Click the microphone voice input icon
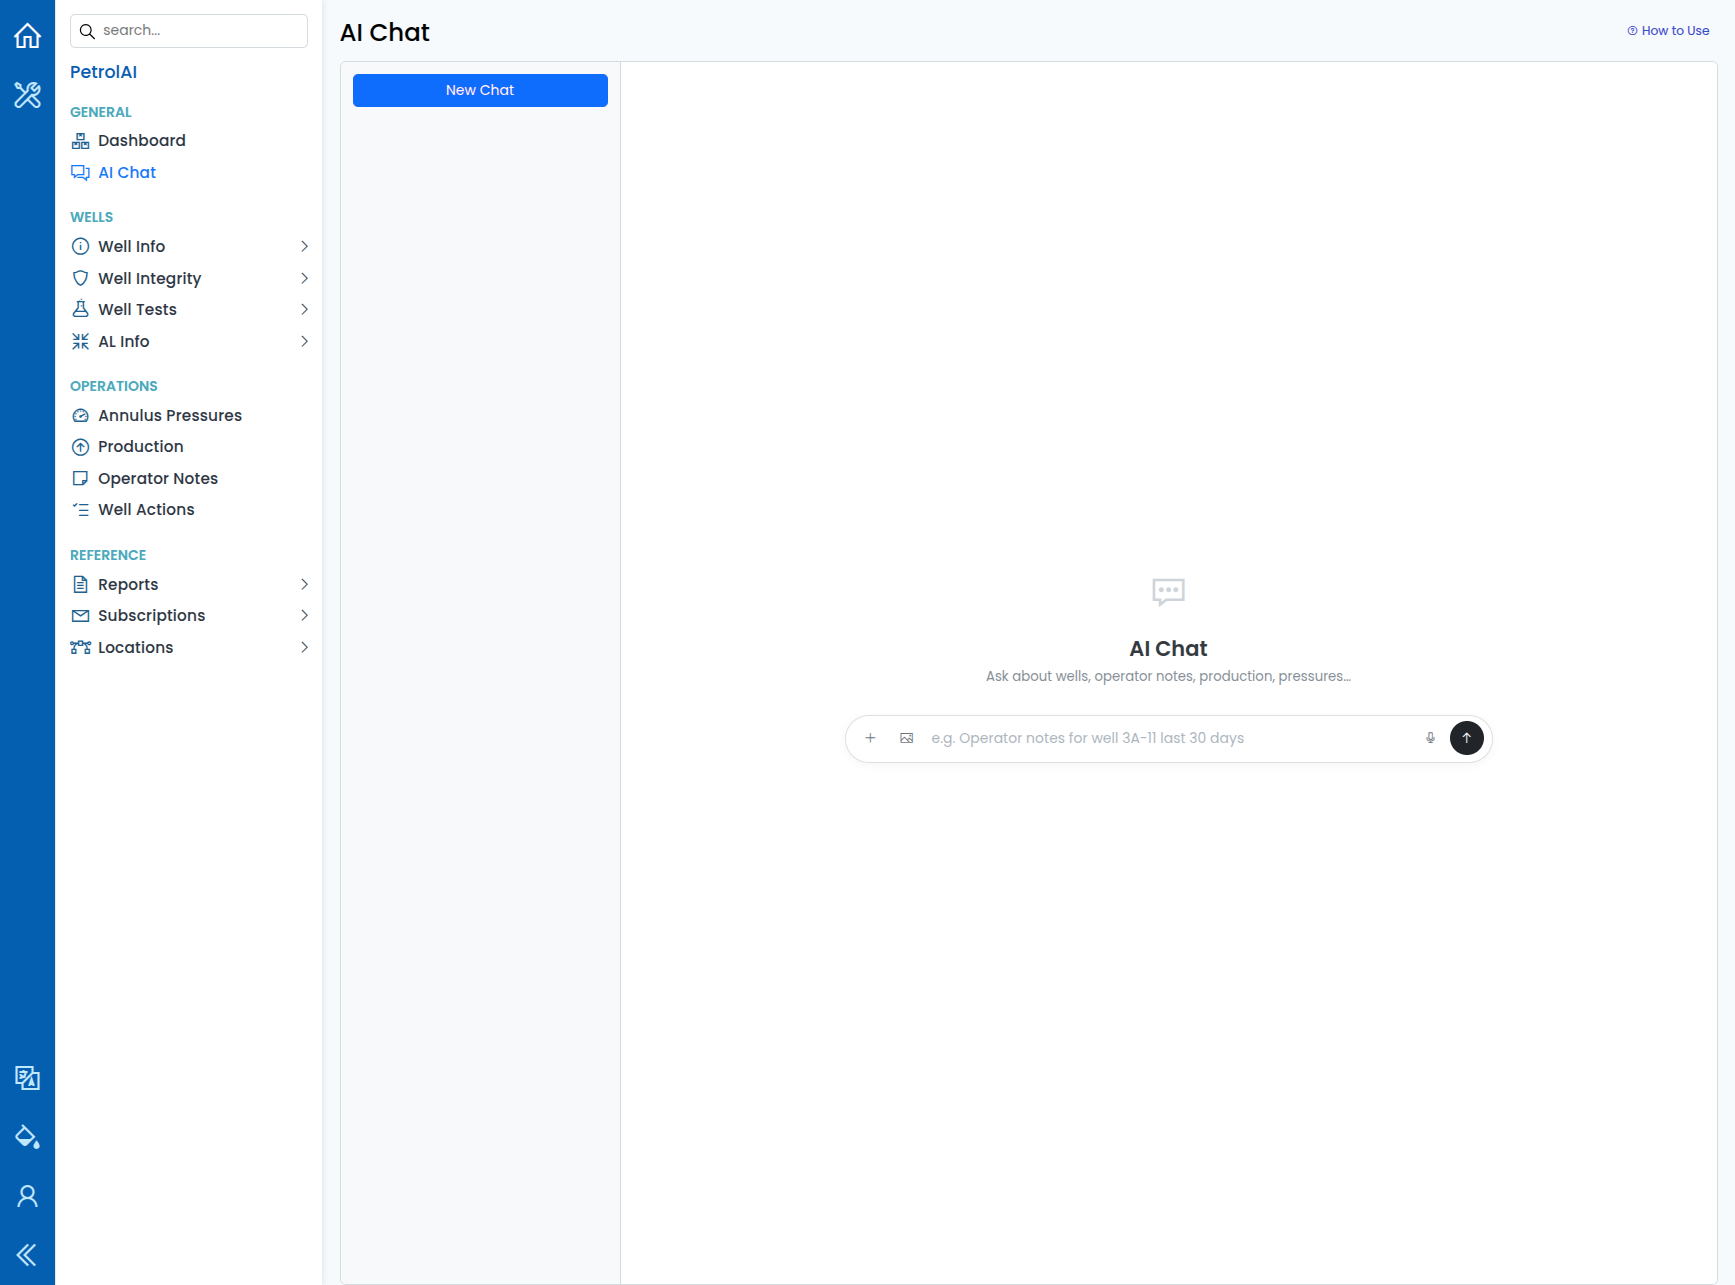This screenshot has height=1285, width=1735. [1430, 738]
